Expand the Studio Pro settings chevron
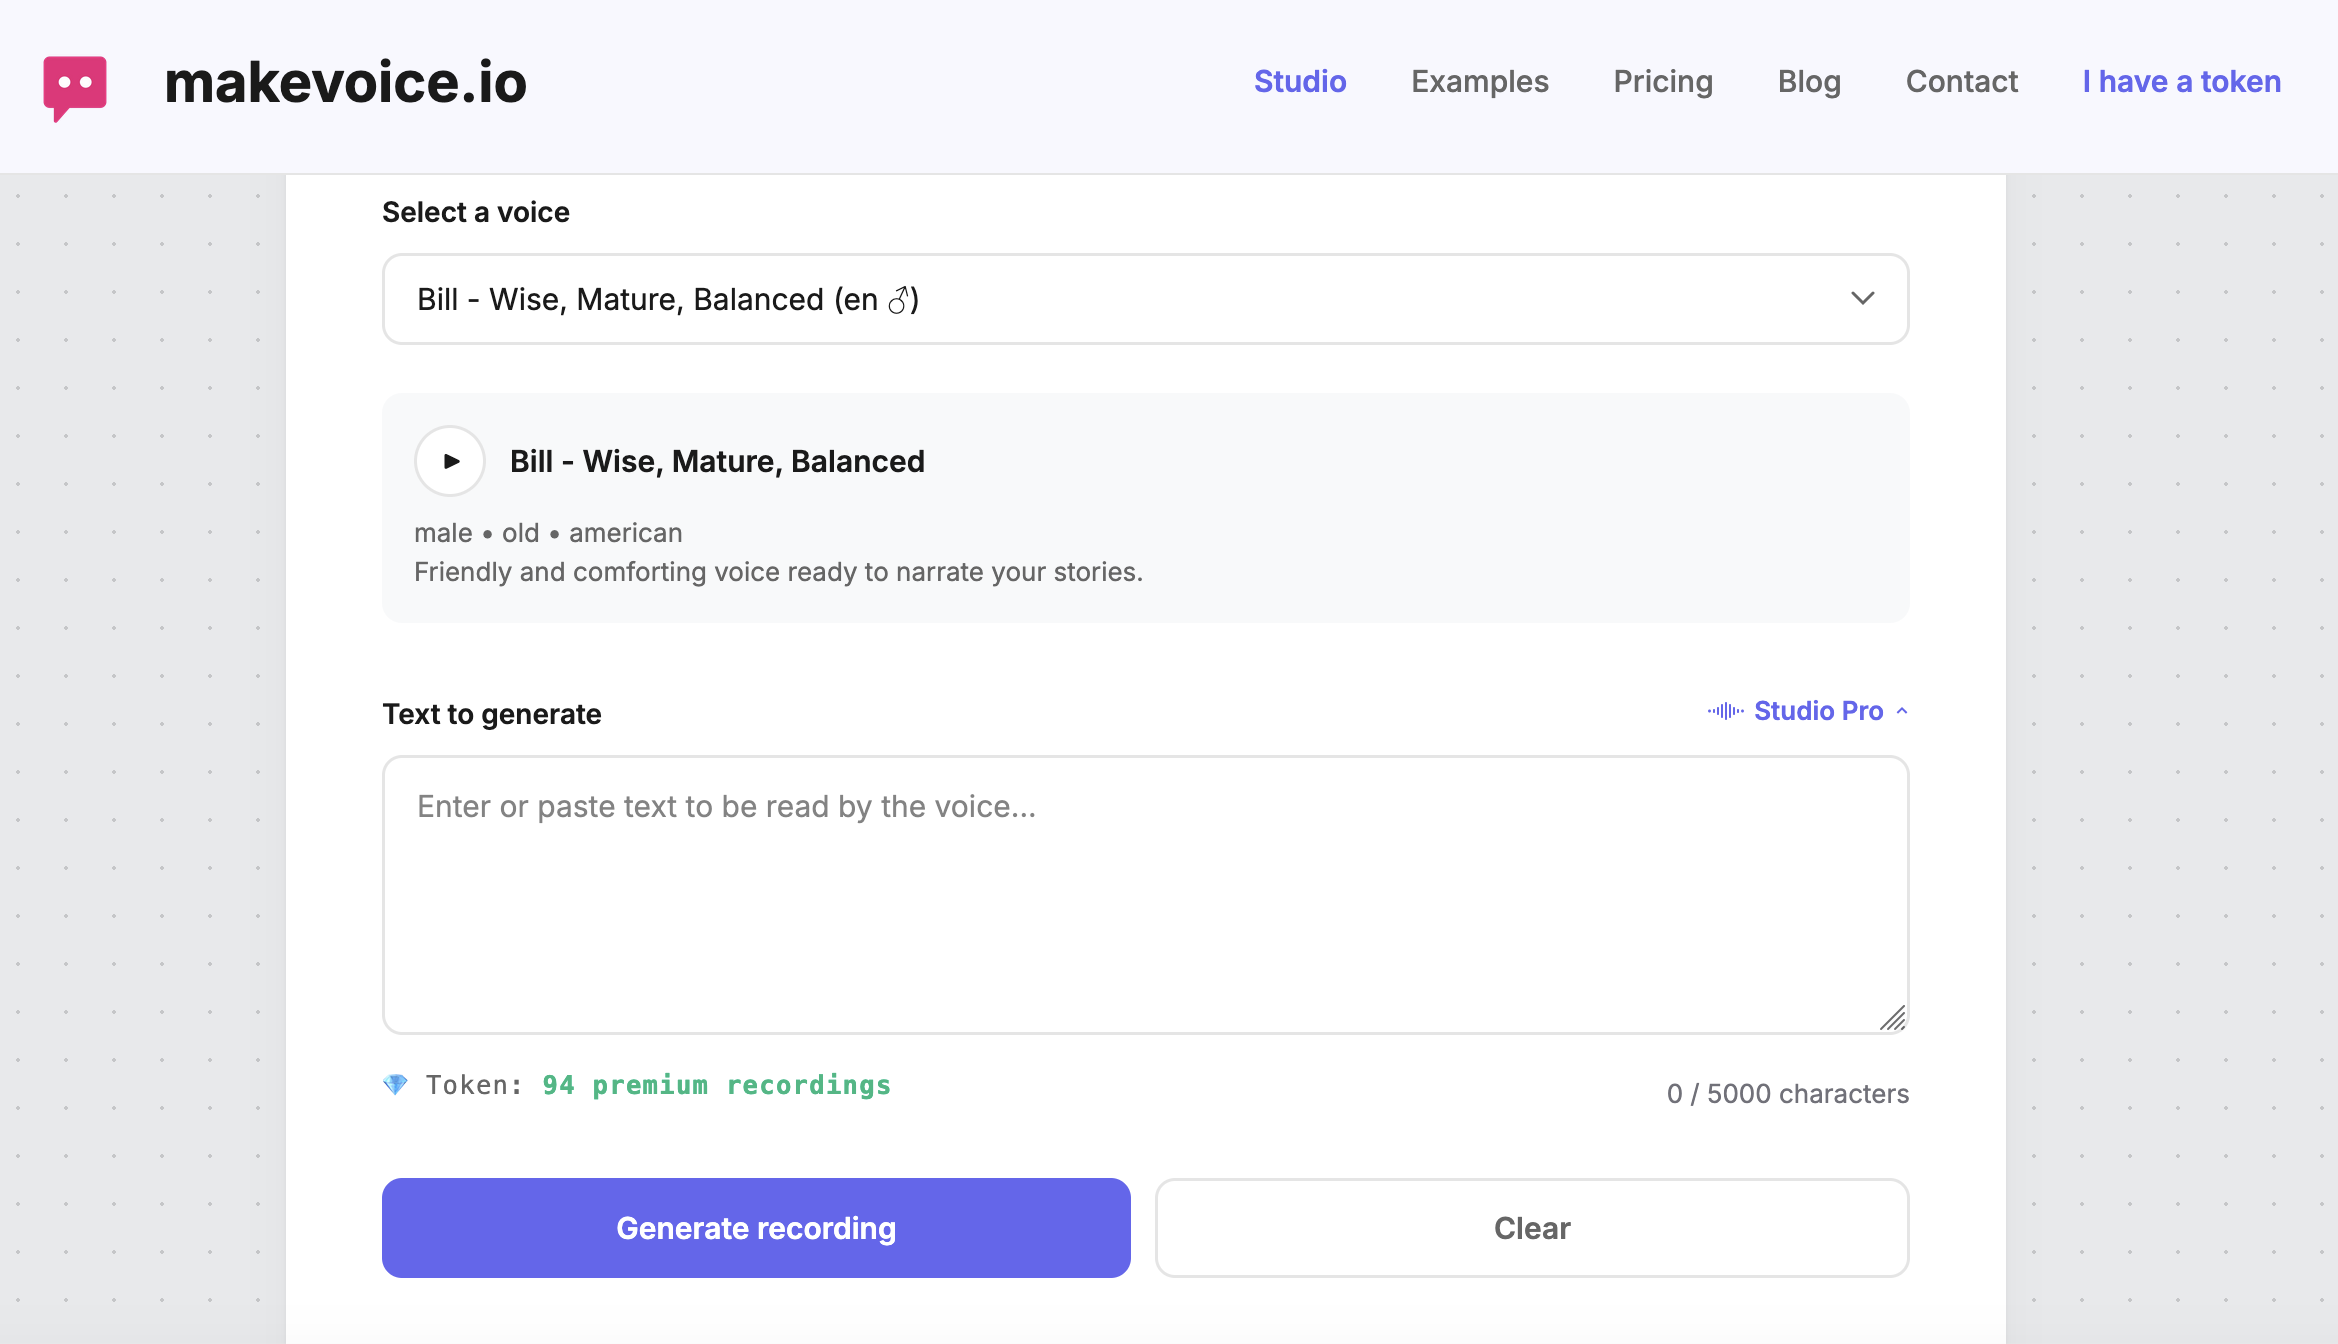The width and height of the screenshot is (2338, 1344). tap(1899, 711)
